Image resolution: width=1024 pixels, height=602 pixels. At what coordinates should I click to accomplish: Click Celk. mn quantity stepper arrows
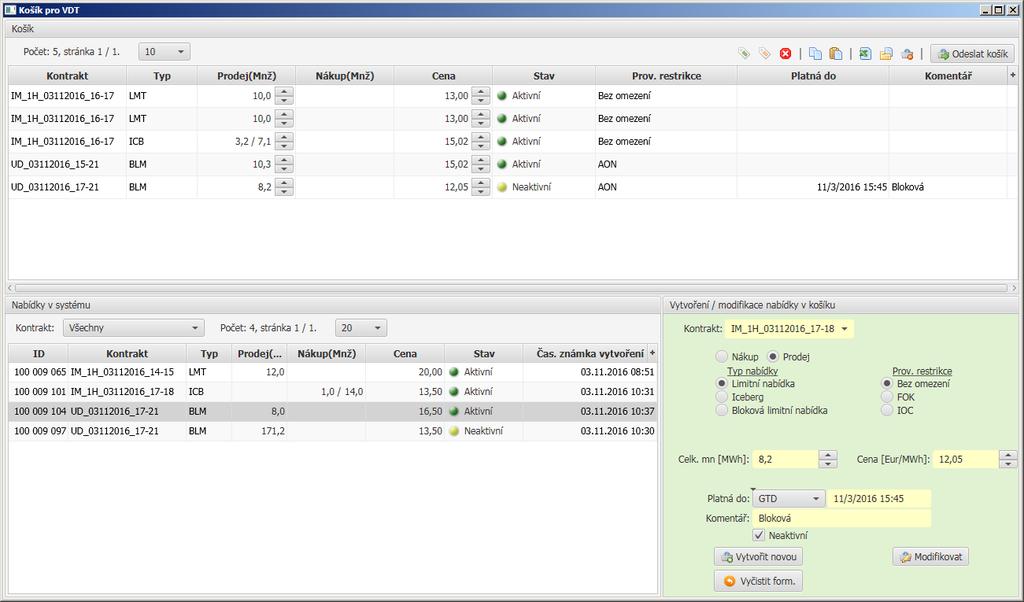[x=827, y=459]
